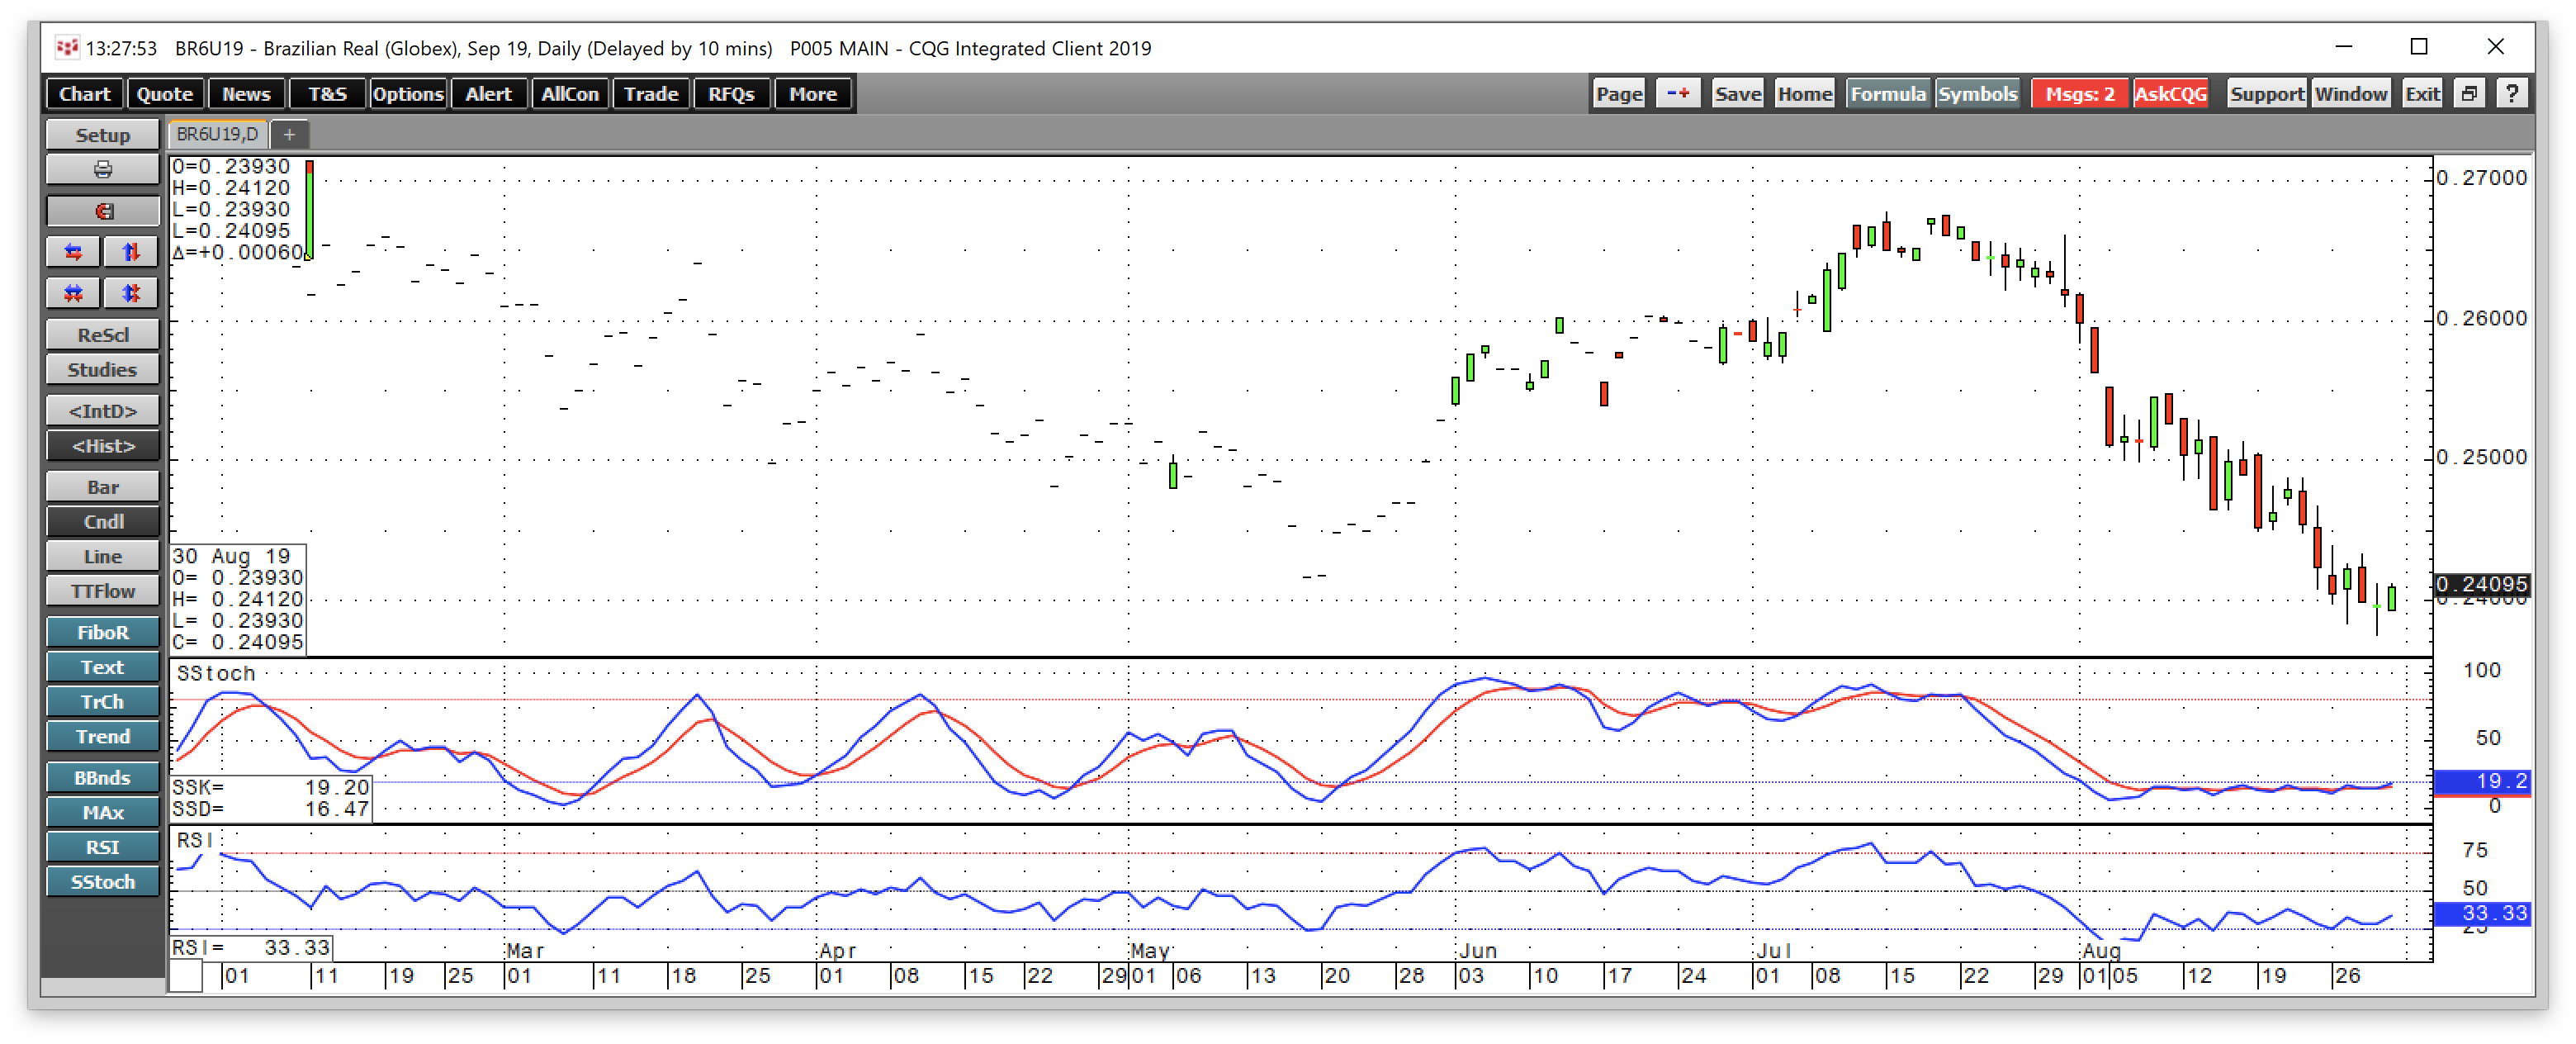Open the Symbols button
Screen dimensions: 2576x1044
pyautogui.click(x=1977, y=94)
